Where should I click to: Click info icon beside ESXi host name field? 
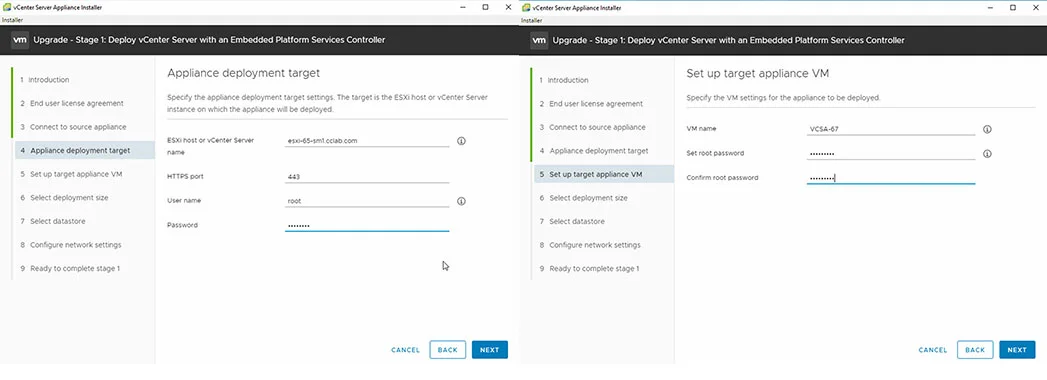click(x=461, y=141)
